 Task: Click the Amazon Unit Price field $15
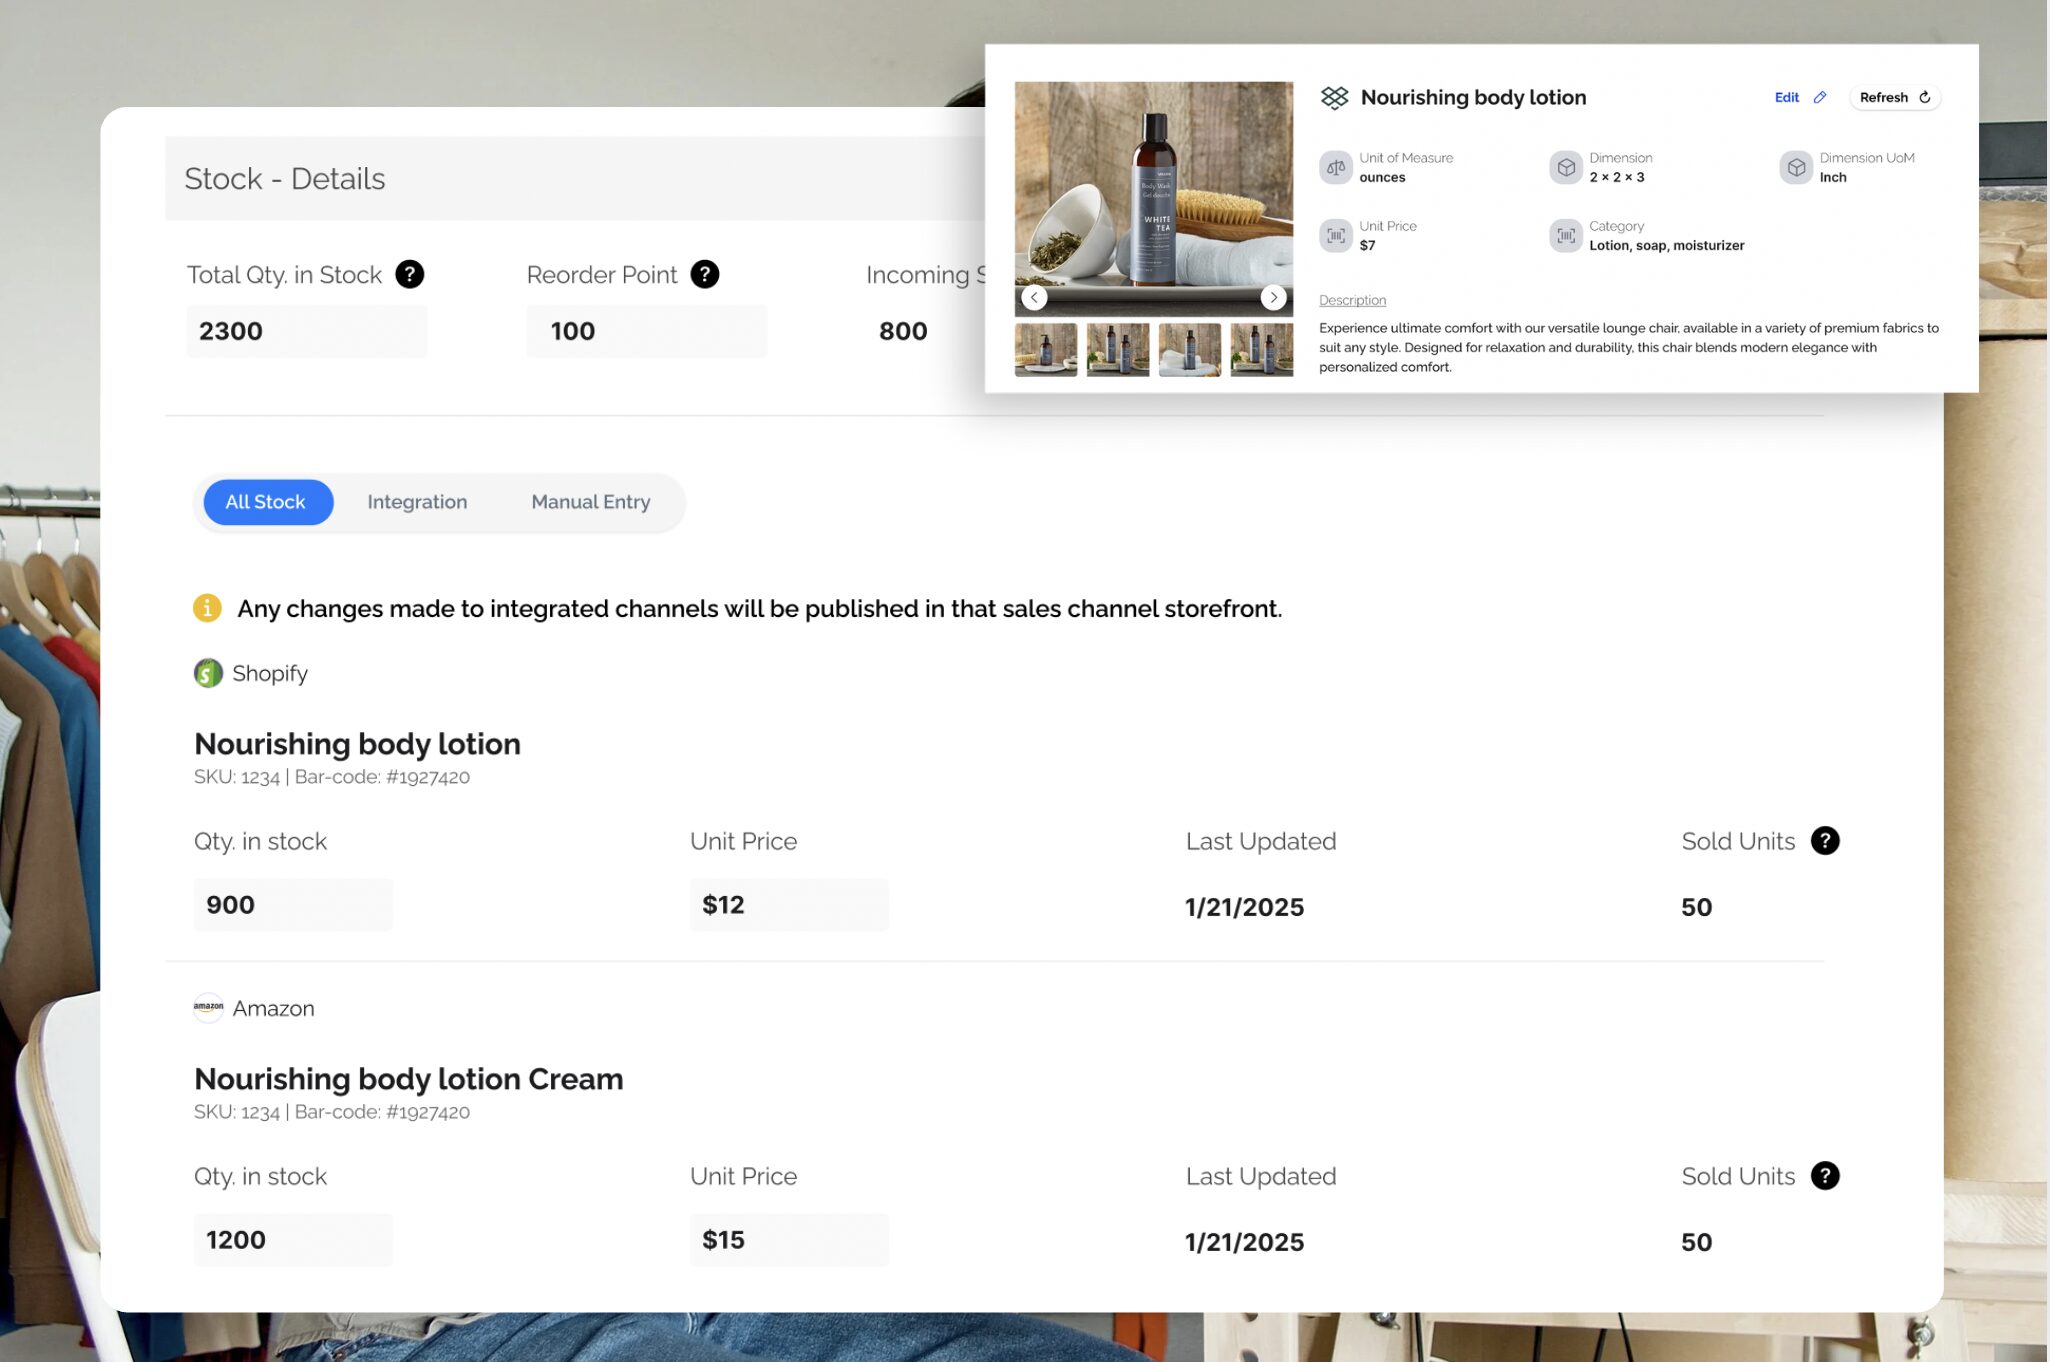(789, 1240)
